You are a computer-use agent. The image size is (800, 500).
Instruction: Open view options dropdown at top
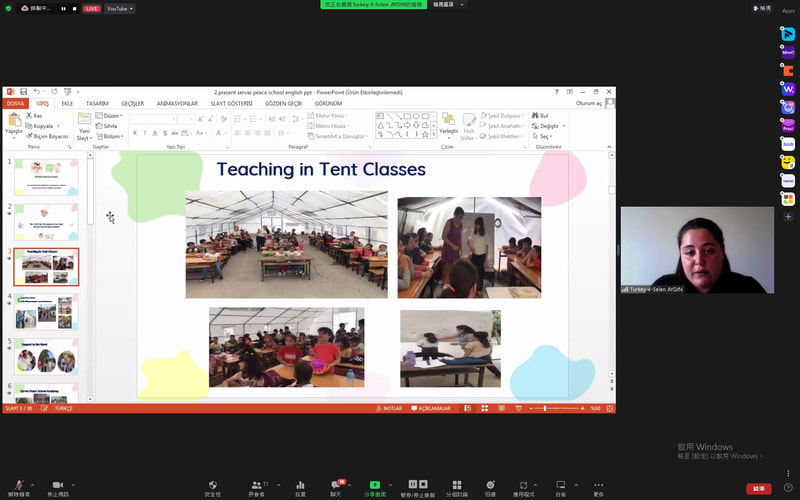click(x=449, y=5)
